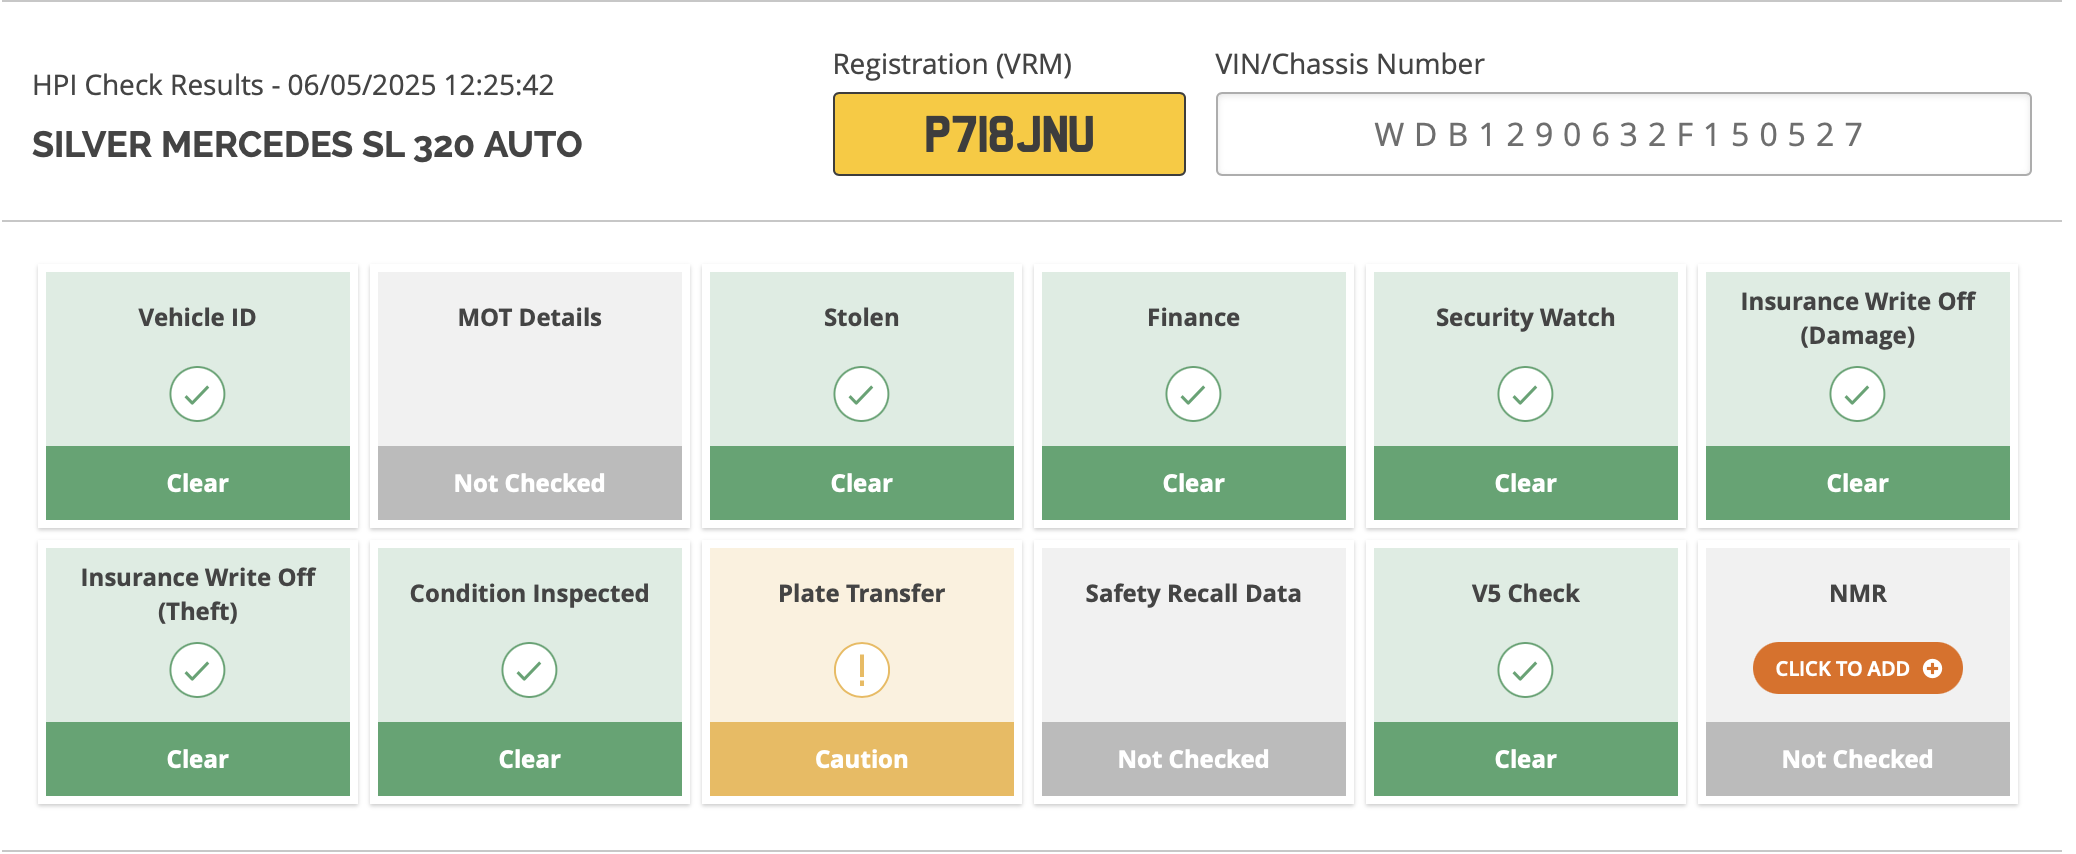Screen dimensions: 2076x854
Task: Select the Vehicle ID card title
Action: 197,317
